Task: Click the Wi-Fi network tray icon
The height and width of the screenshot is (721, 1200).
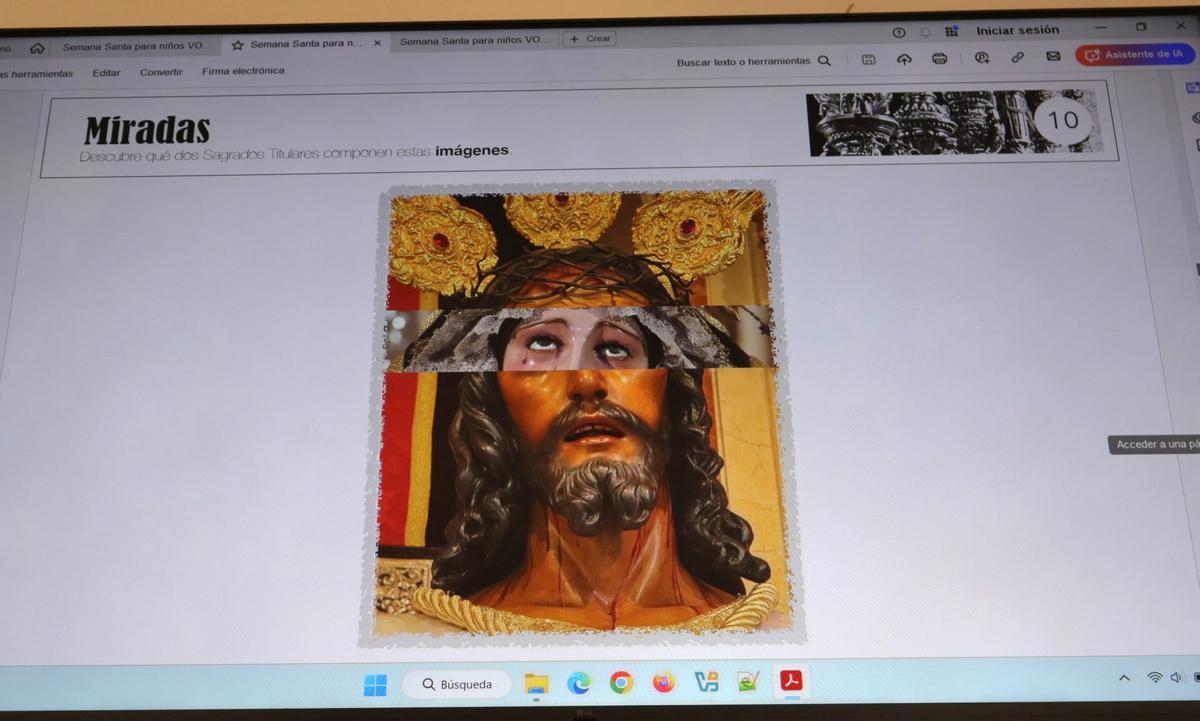Action: point(1154,678)
